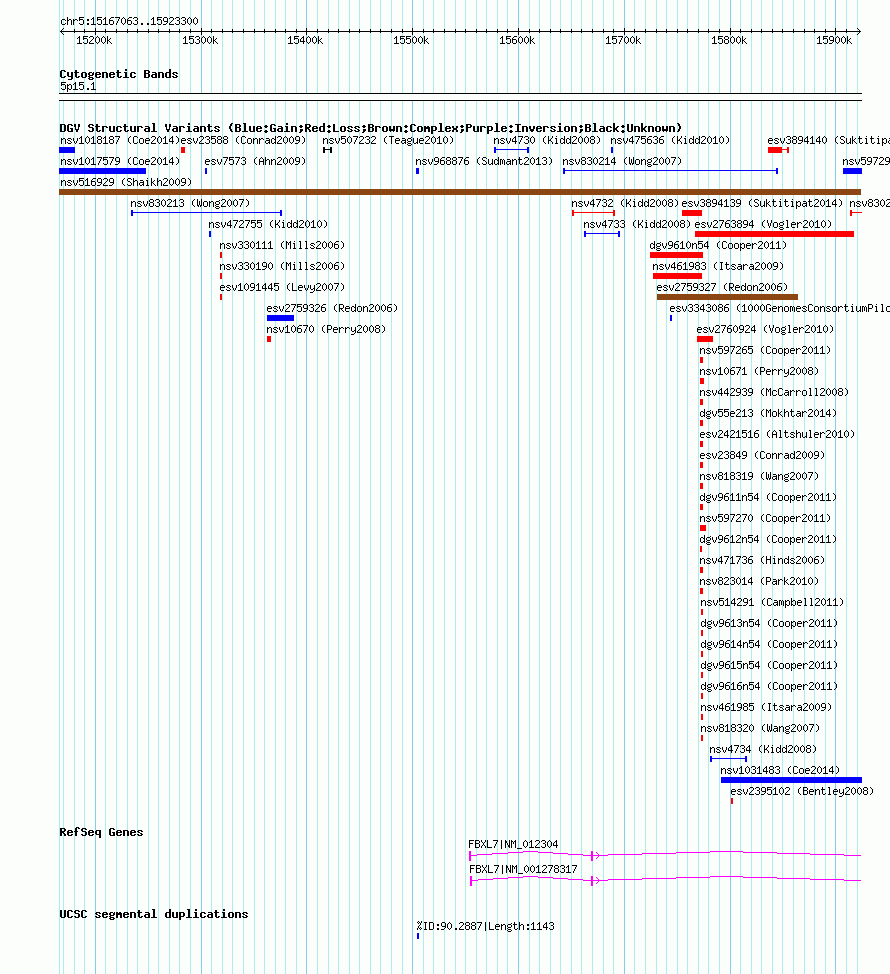Click the long brown nsv516929 complex bar
The width and height of the screenshot is (890, 974).
[460, 193]
